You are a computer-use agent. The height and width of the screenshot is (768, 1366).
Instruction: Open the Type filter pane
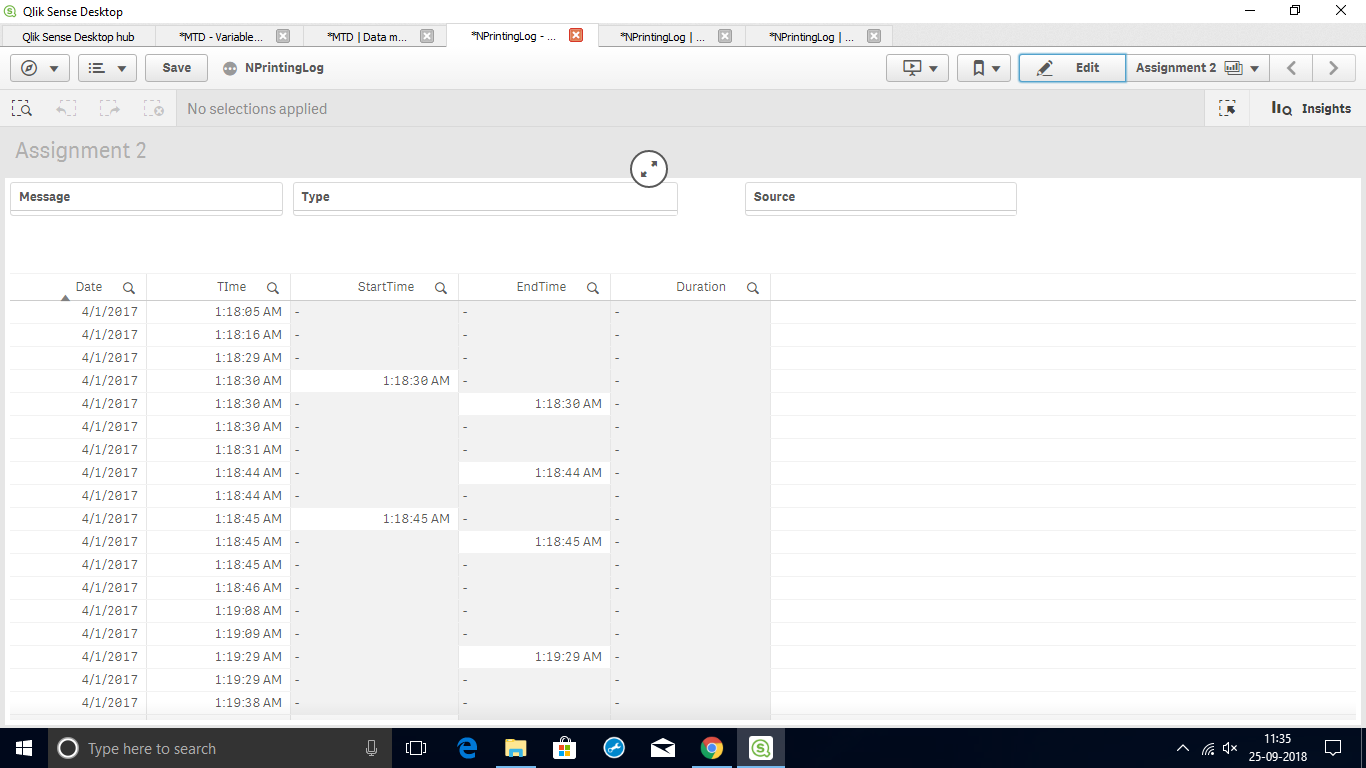(x=485, y=197)
